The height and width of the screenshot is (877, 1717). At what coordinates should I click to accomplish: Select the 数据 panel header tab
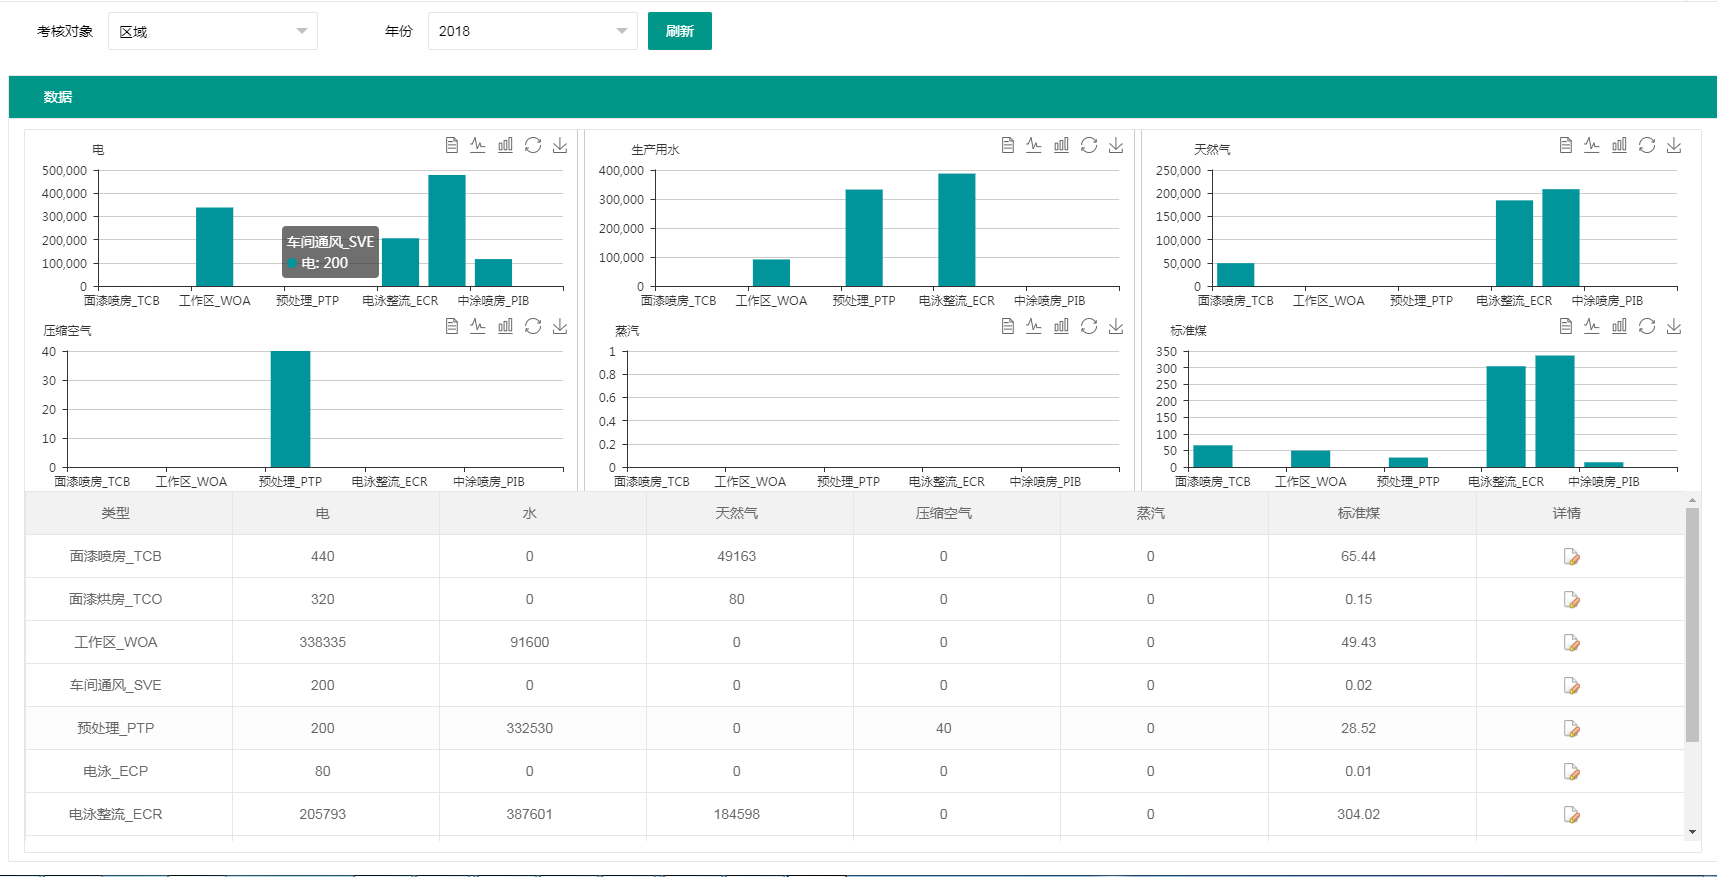(58, 97)
